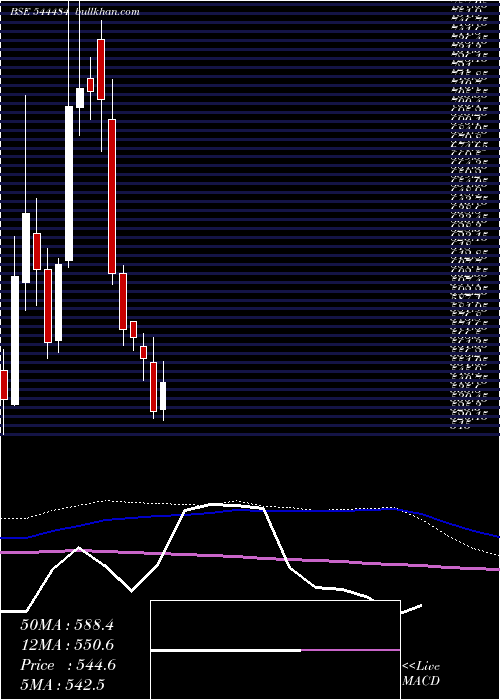Select the tallest white candlestick body
The height and width of the screenshot is (700, 500).
(x=69, y=183)
